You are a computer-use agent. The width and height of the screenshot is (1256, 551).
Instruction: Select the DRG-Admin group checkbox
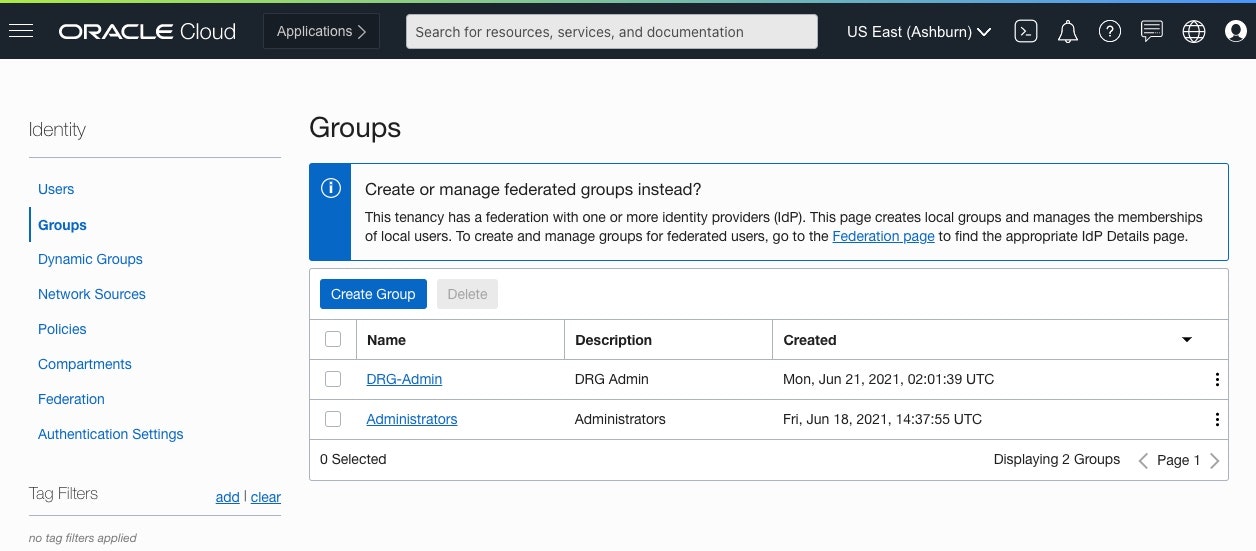(x=333, y=380)
